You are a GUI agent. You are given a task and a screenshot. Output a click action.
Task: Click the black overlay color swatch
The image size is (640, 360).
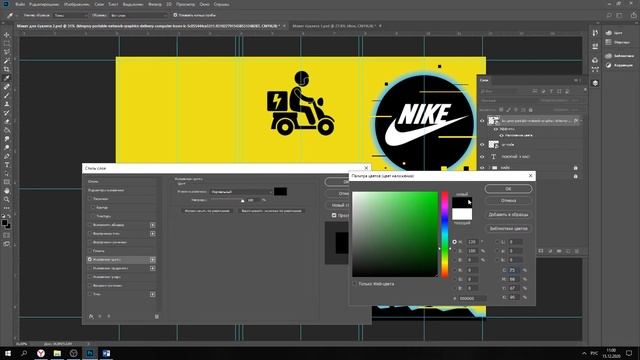click(280, 191)
